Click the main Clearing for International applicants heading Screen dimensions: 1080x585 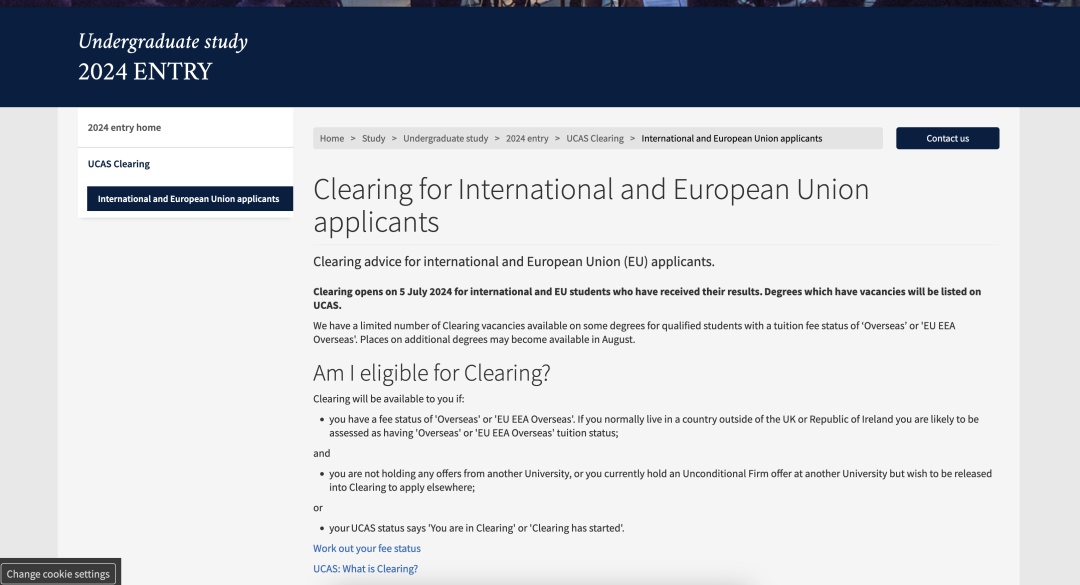591,205
